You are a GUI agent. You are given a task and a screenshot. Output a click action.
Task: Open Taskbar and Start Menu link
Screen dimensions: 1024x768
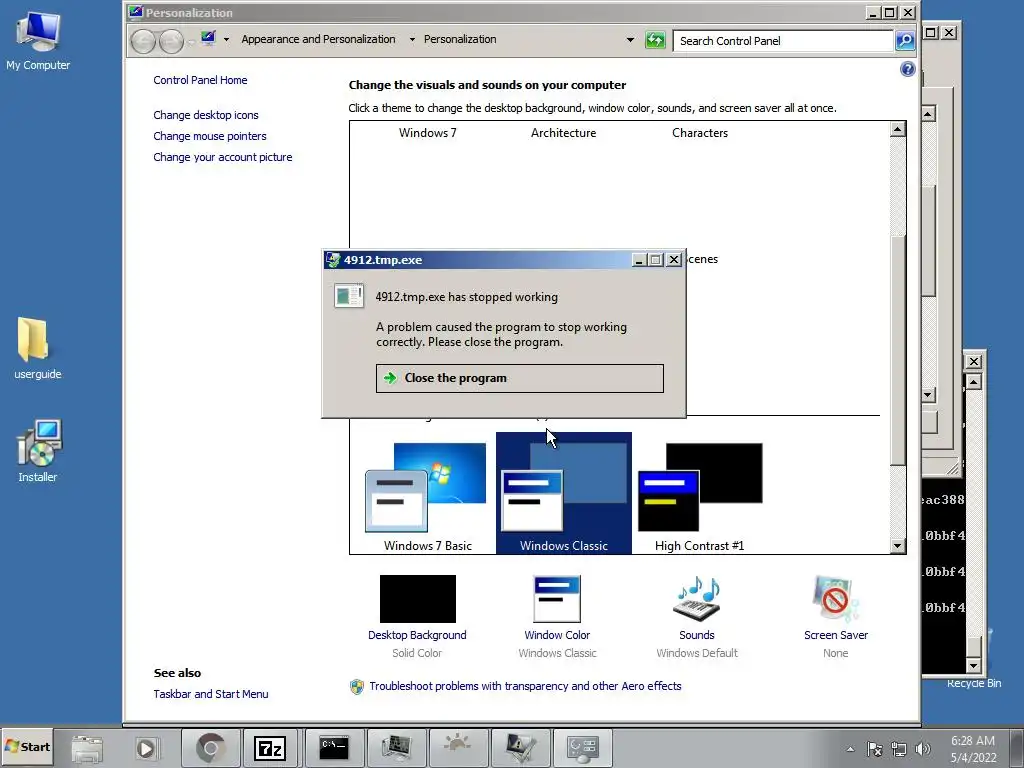pos(211,694)
